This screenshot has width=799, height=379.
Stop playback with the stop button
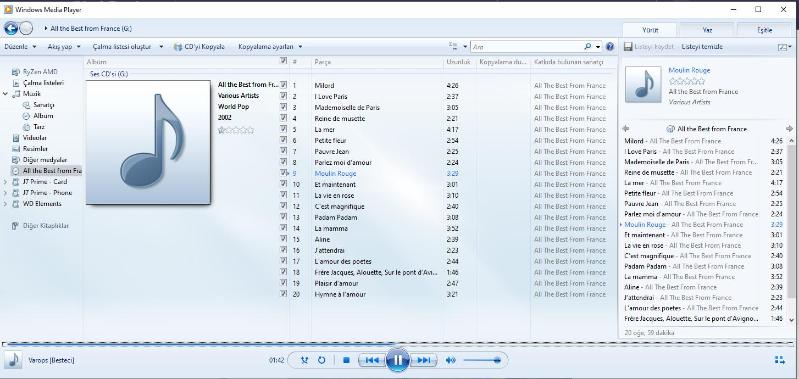[347, 360]
